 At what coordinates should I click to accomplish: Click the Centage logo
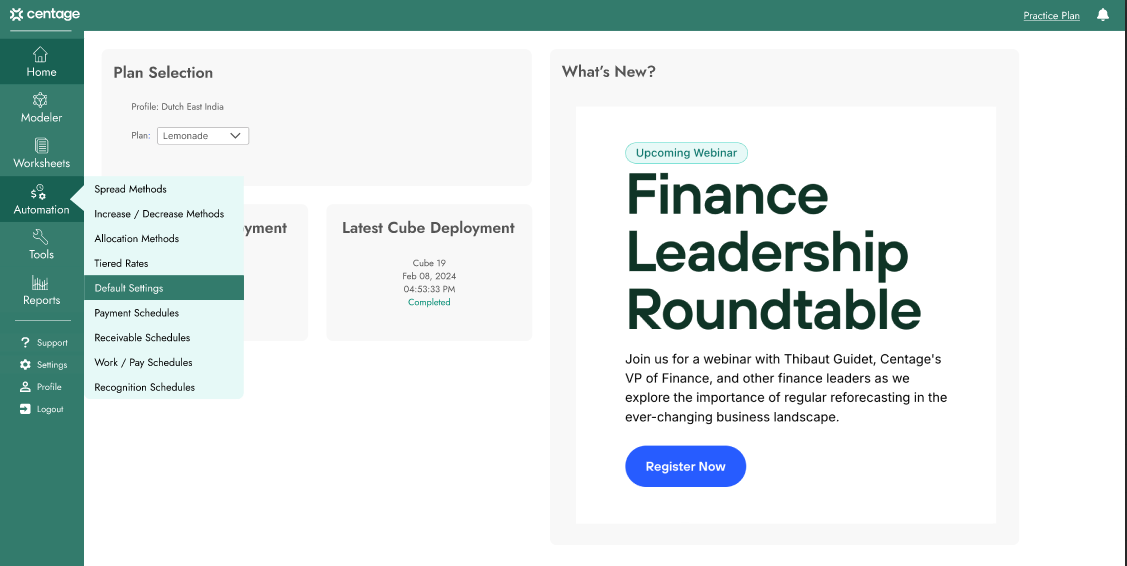[45, 14]
